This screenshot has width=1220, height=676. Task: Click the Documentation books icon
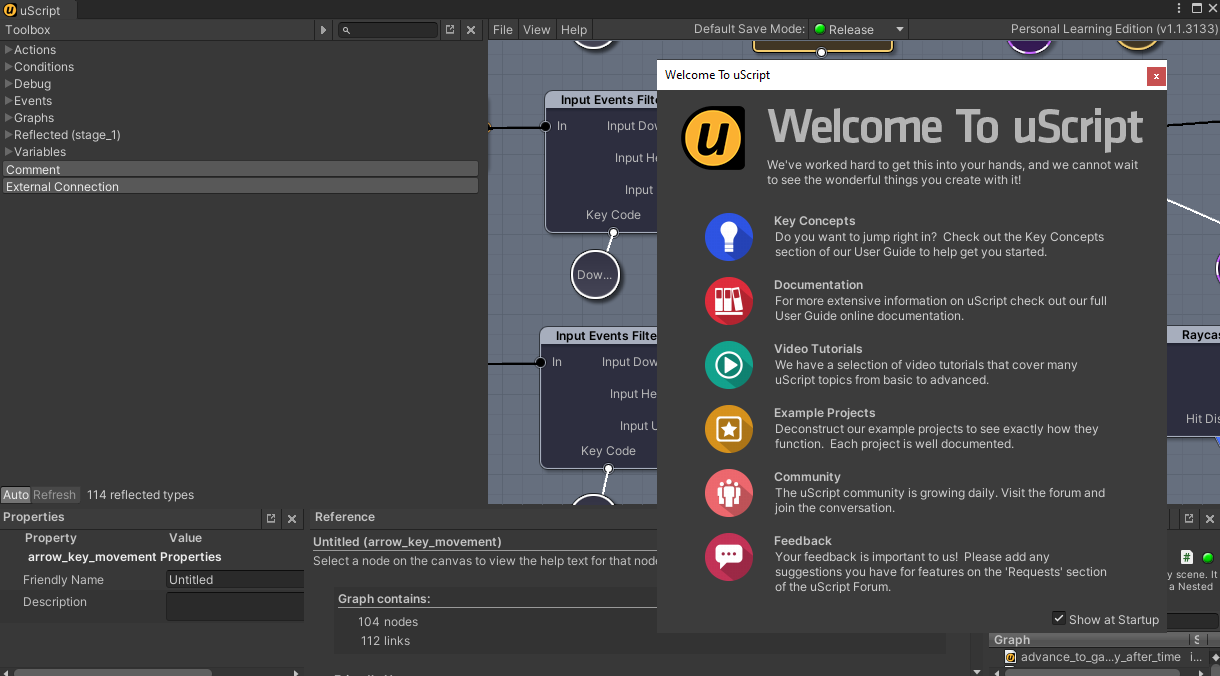(x=729, y=301)
